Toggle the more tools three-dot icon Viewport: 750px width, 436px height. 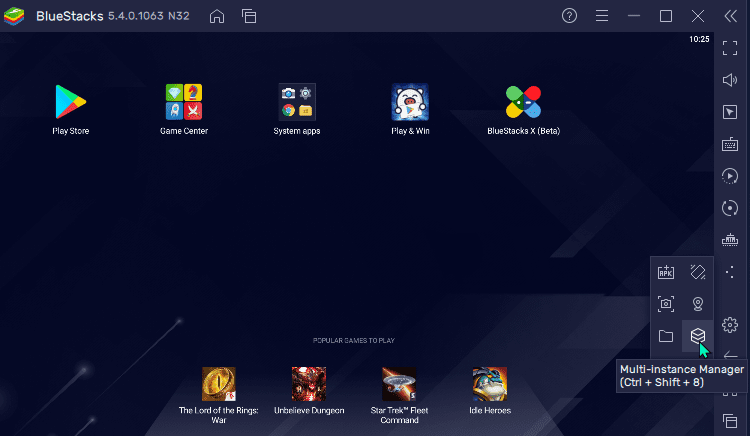point(730,272)
